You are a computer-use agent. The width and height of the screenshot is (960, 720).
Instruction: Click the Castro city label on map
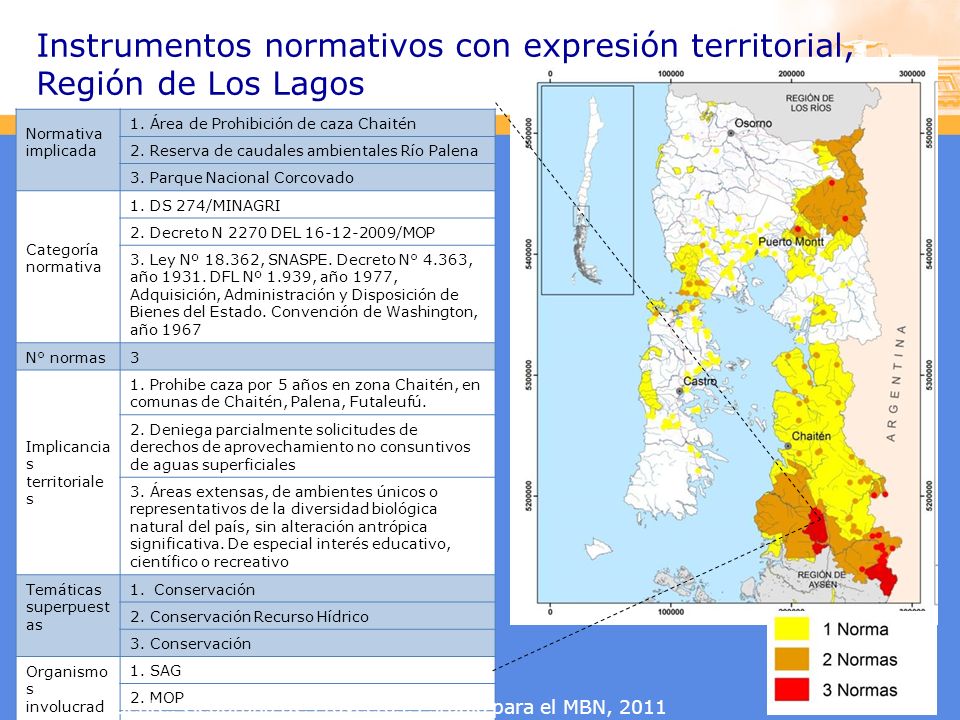pyautogui.click(x=700, y=381)
